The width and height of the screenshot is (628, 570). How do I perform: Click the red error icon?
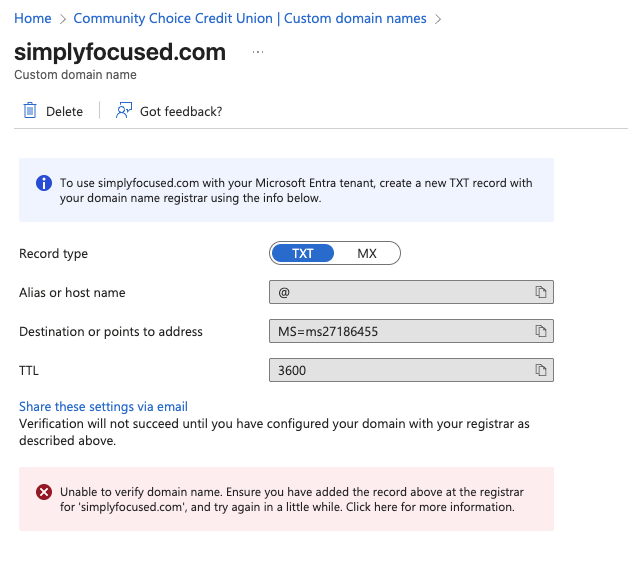click(x=44, y=492)
